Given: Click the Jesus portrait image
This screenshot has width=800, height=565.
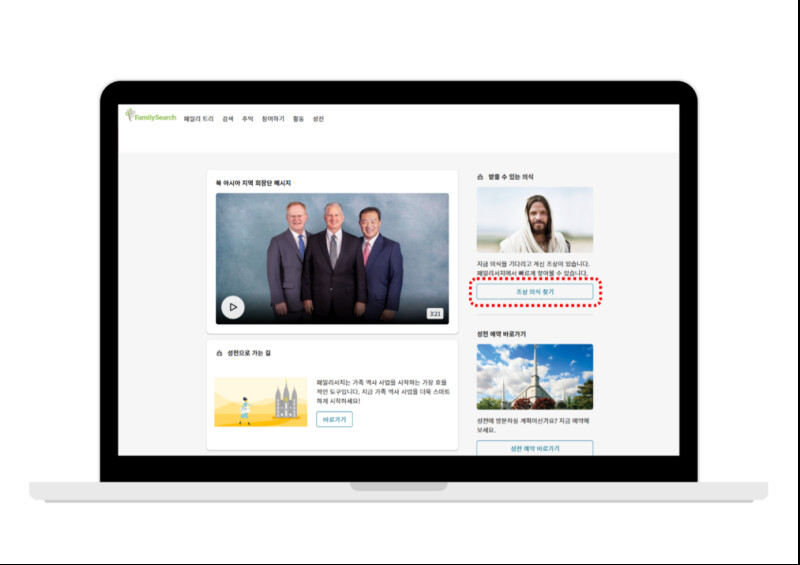Looking at the screenshot, I should click(535, 220).
